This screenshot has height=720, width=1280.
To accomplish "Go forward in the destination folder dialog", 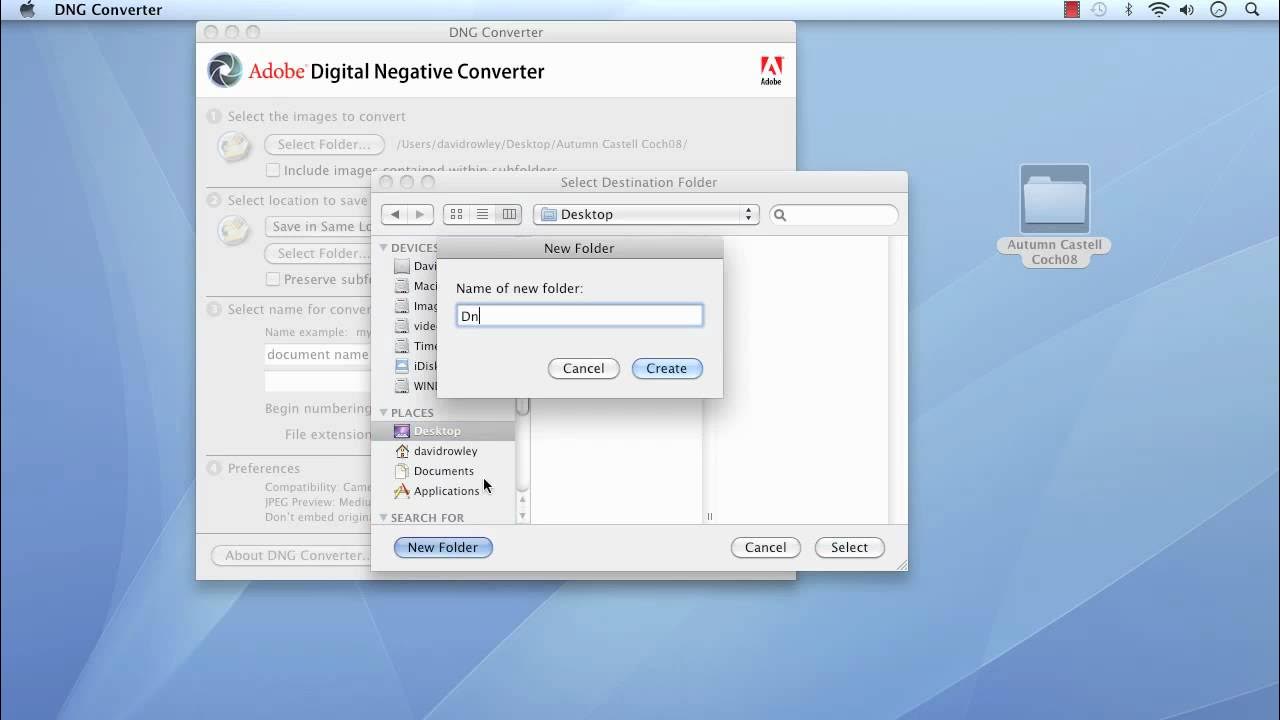I will point(421,214).
